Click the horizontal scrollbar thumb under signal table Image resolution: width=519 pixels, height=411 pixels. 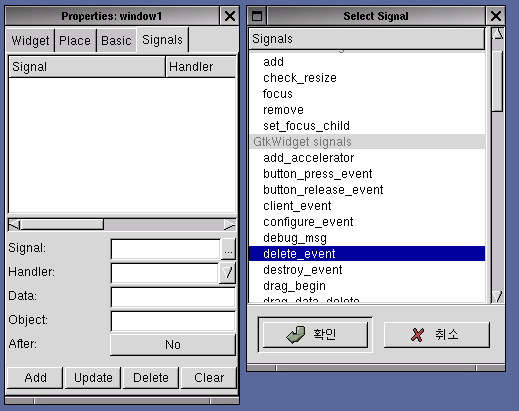62,225
